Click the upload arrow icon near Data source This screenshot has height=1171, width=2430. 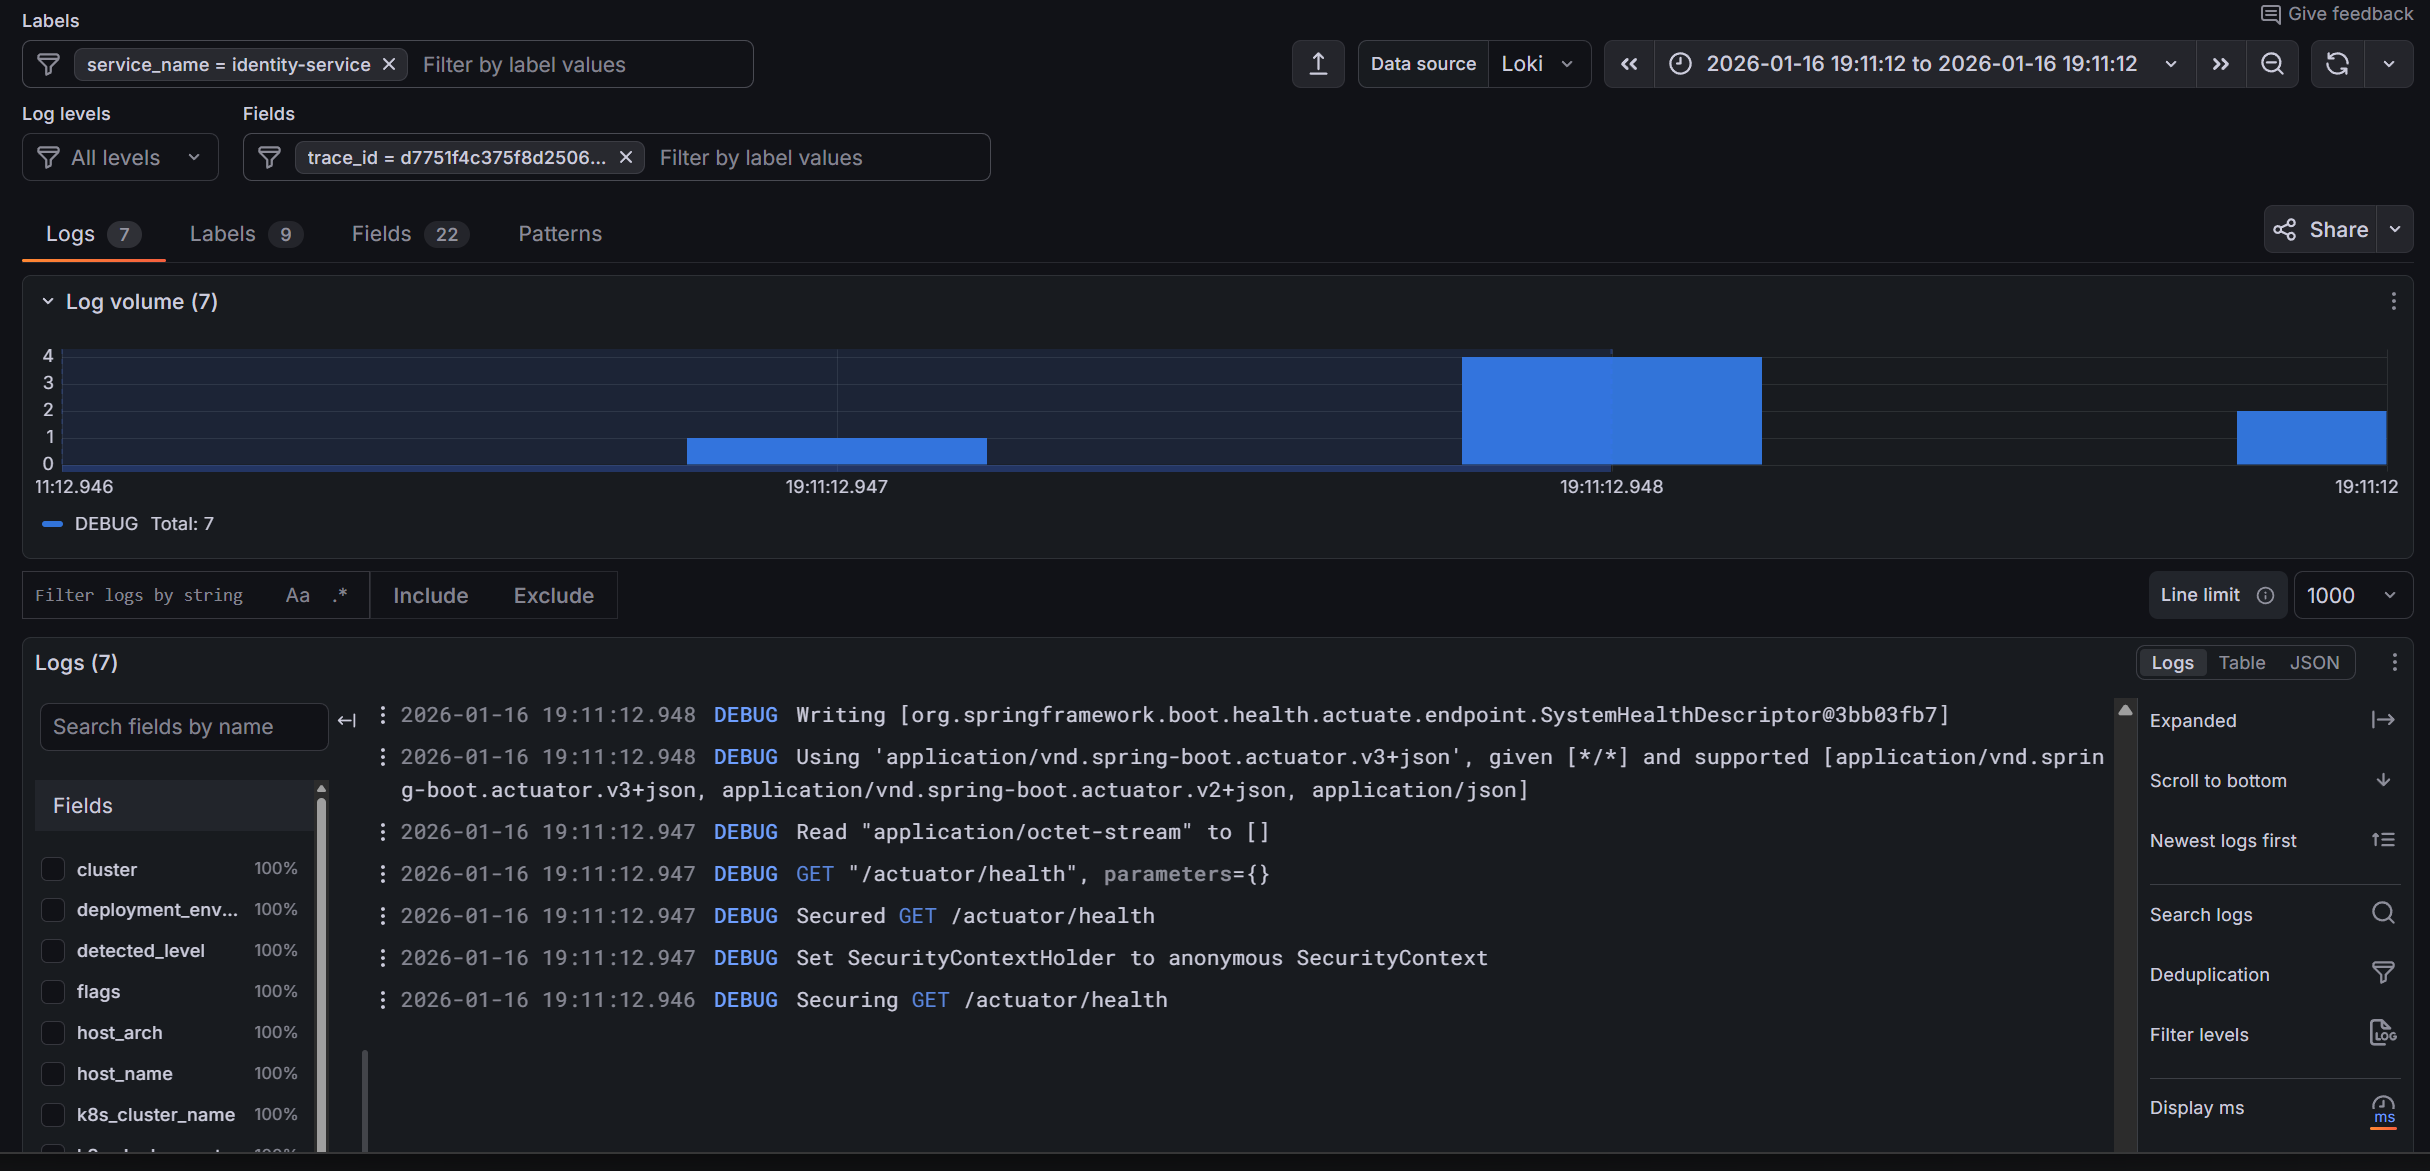pyautogui.click(x=1318, y=64)
